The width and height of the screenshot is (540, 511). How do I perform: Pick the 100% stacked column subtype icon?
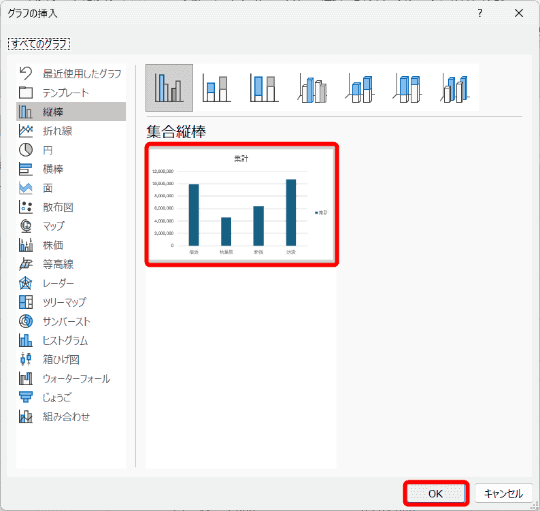[x=264, y=88]
